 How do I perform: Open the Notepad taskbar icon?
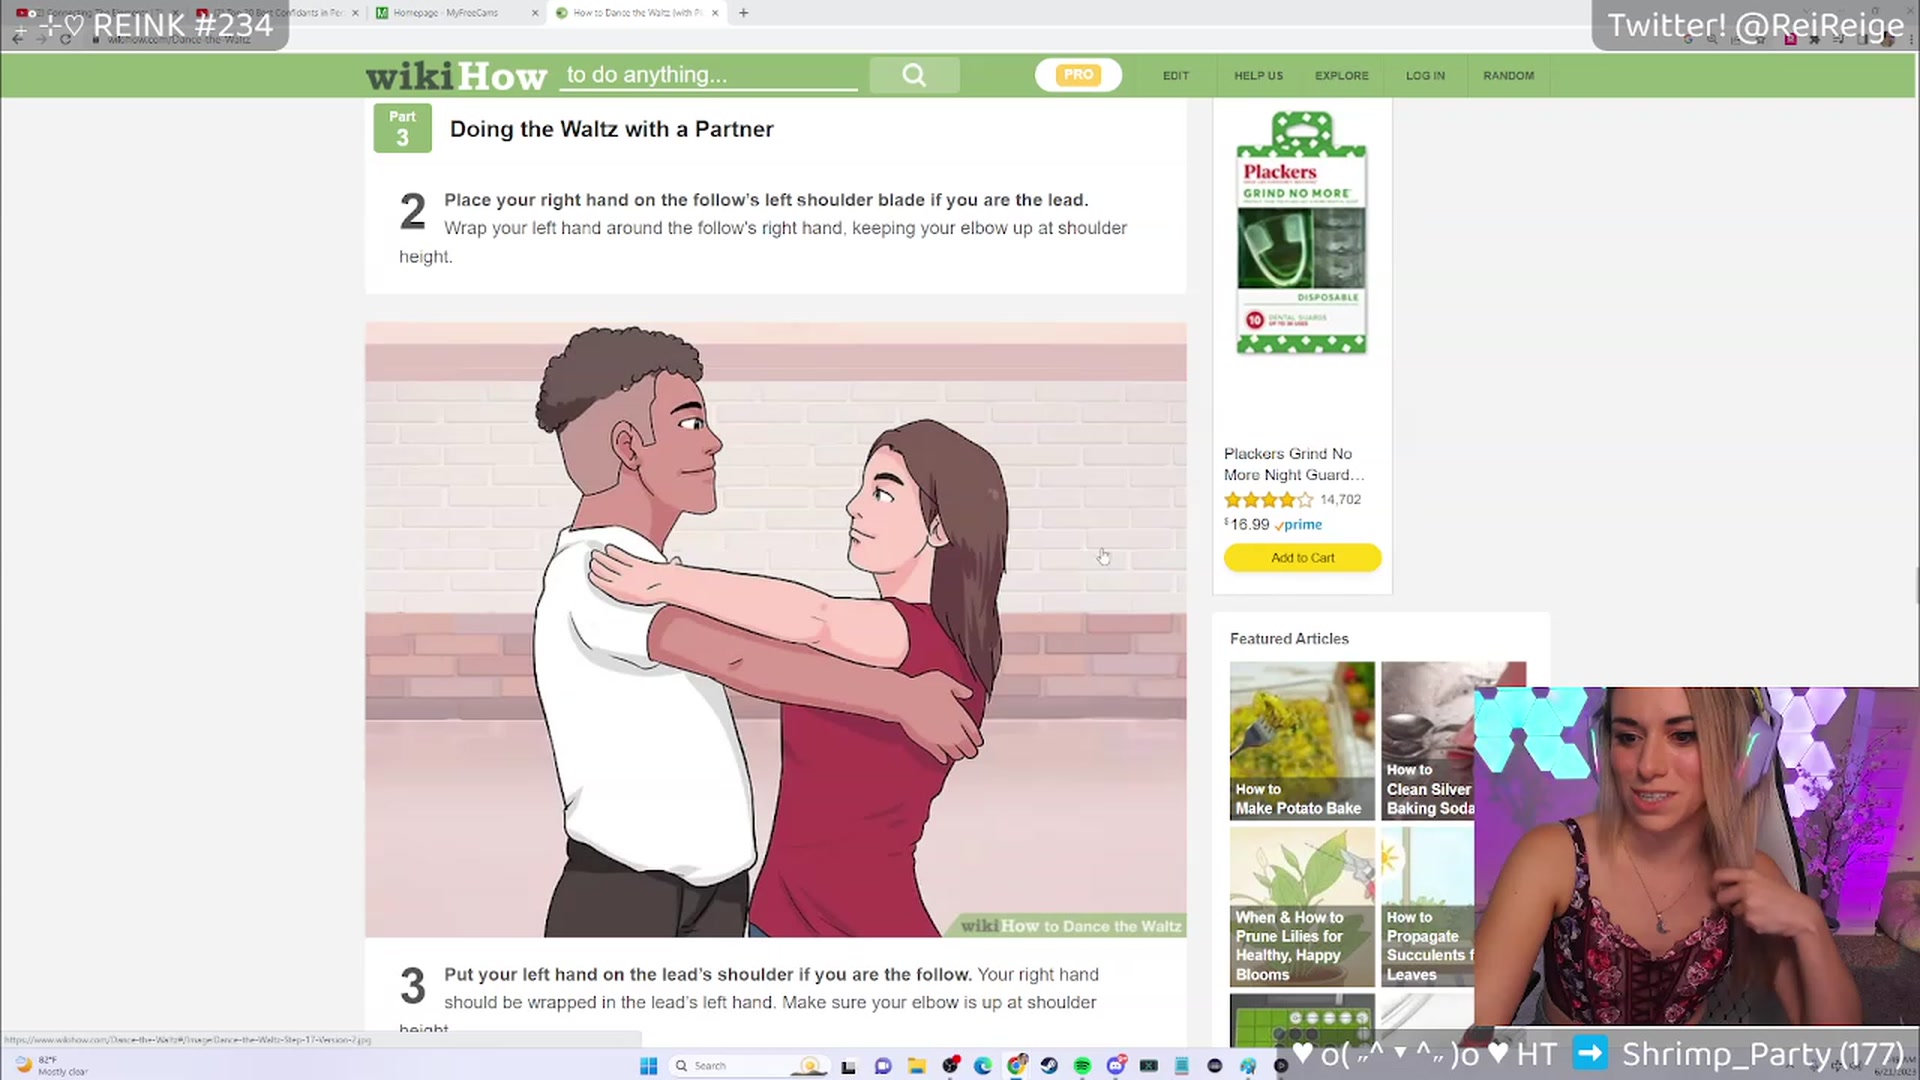(1182, 1066)
